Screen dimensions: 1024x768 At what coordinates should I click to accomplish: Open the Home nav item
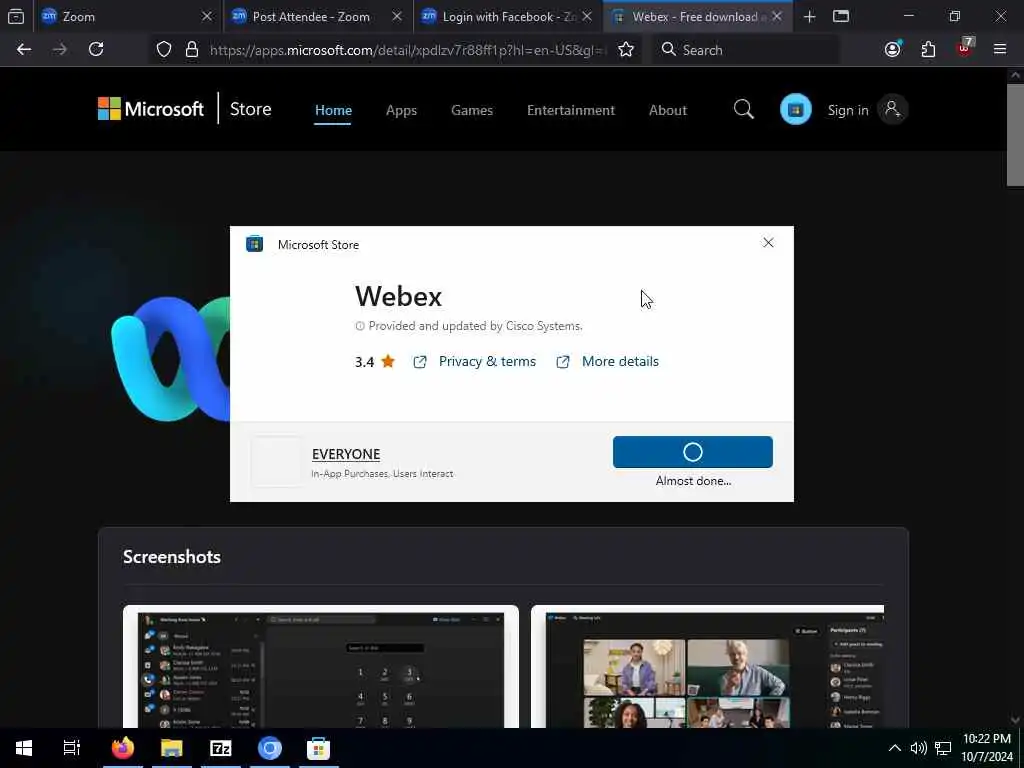(x=333, y=110)
